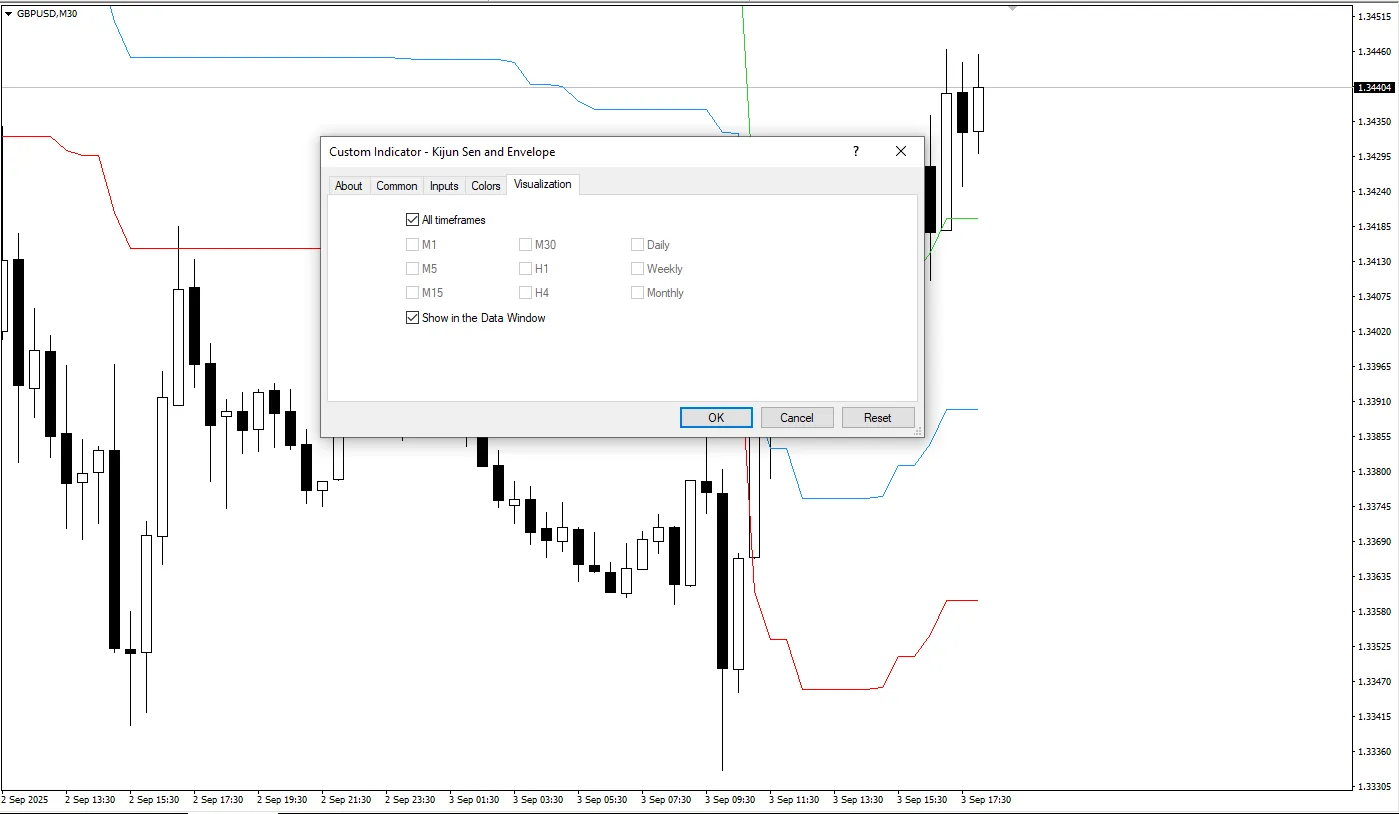Tick the M1 timeframe checkbox
The width and height of the screenshot is (1399, 814).
pyautogui.click(x=413, y=245)
